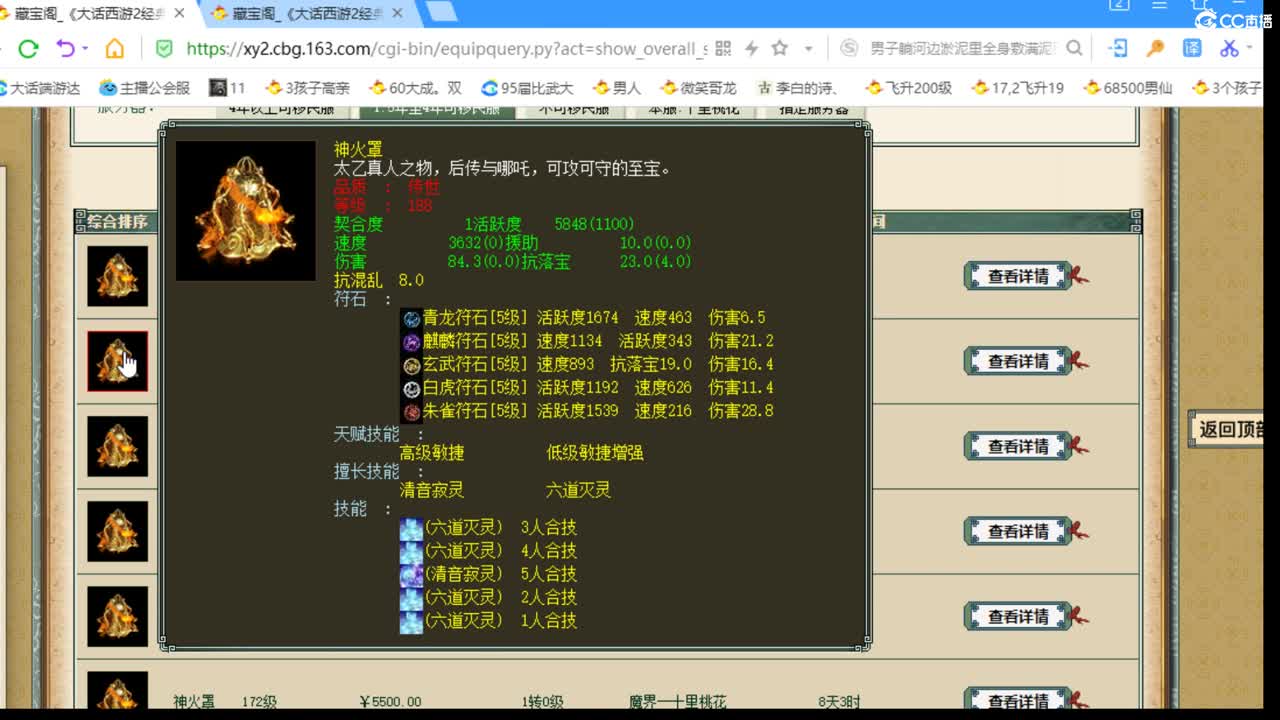1280x720 pixels.
Task: Bookmark this page with the star icon
Action: click(780, 48)
